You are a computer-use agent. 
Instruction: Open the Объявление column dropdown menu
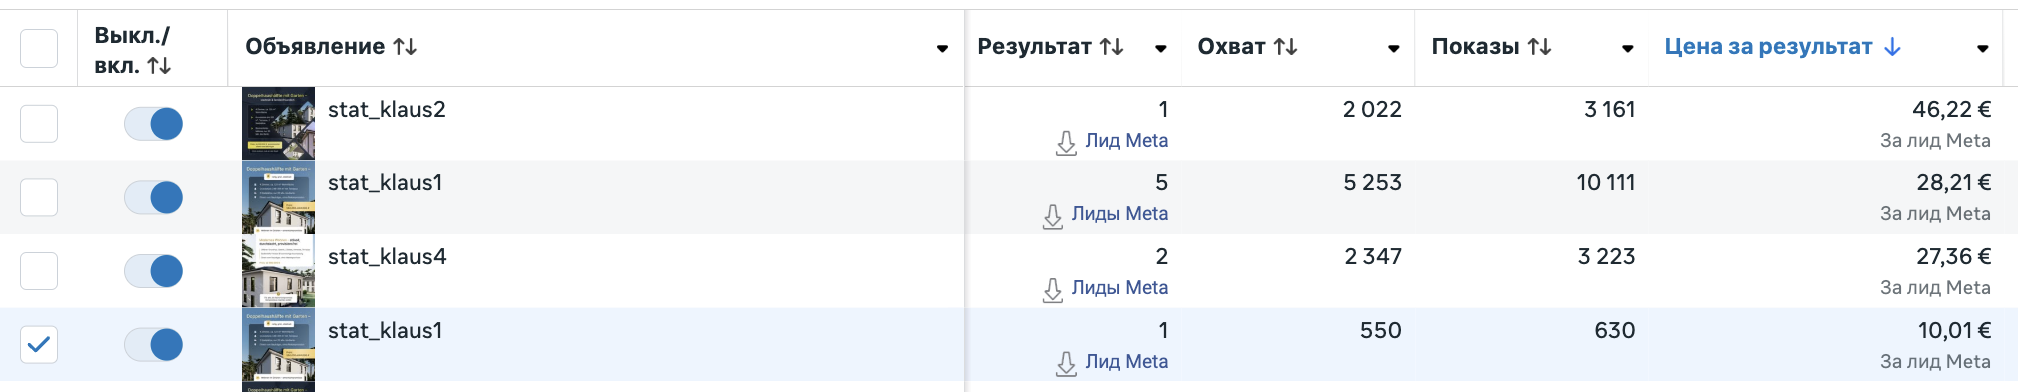coord(942,48)
